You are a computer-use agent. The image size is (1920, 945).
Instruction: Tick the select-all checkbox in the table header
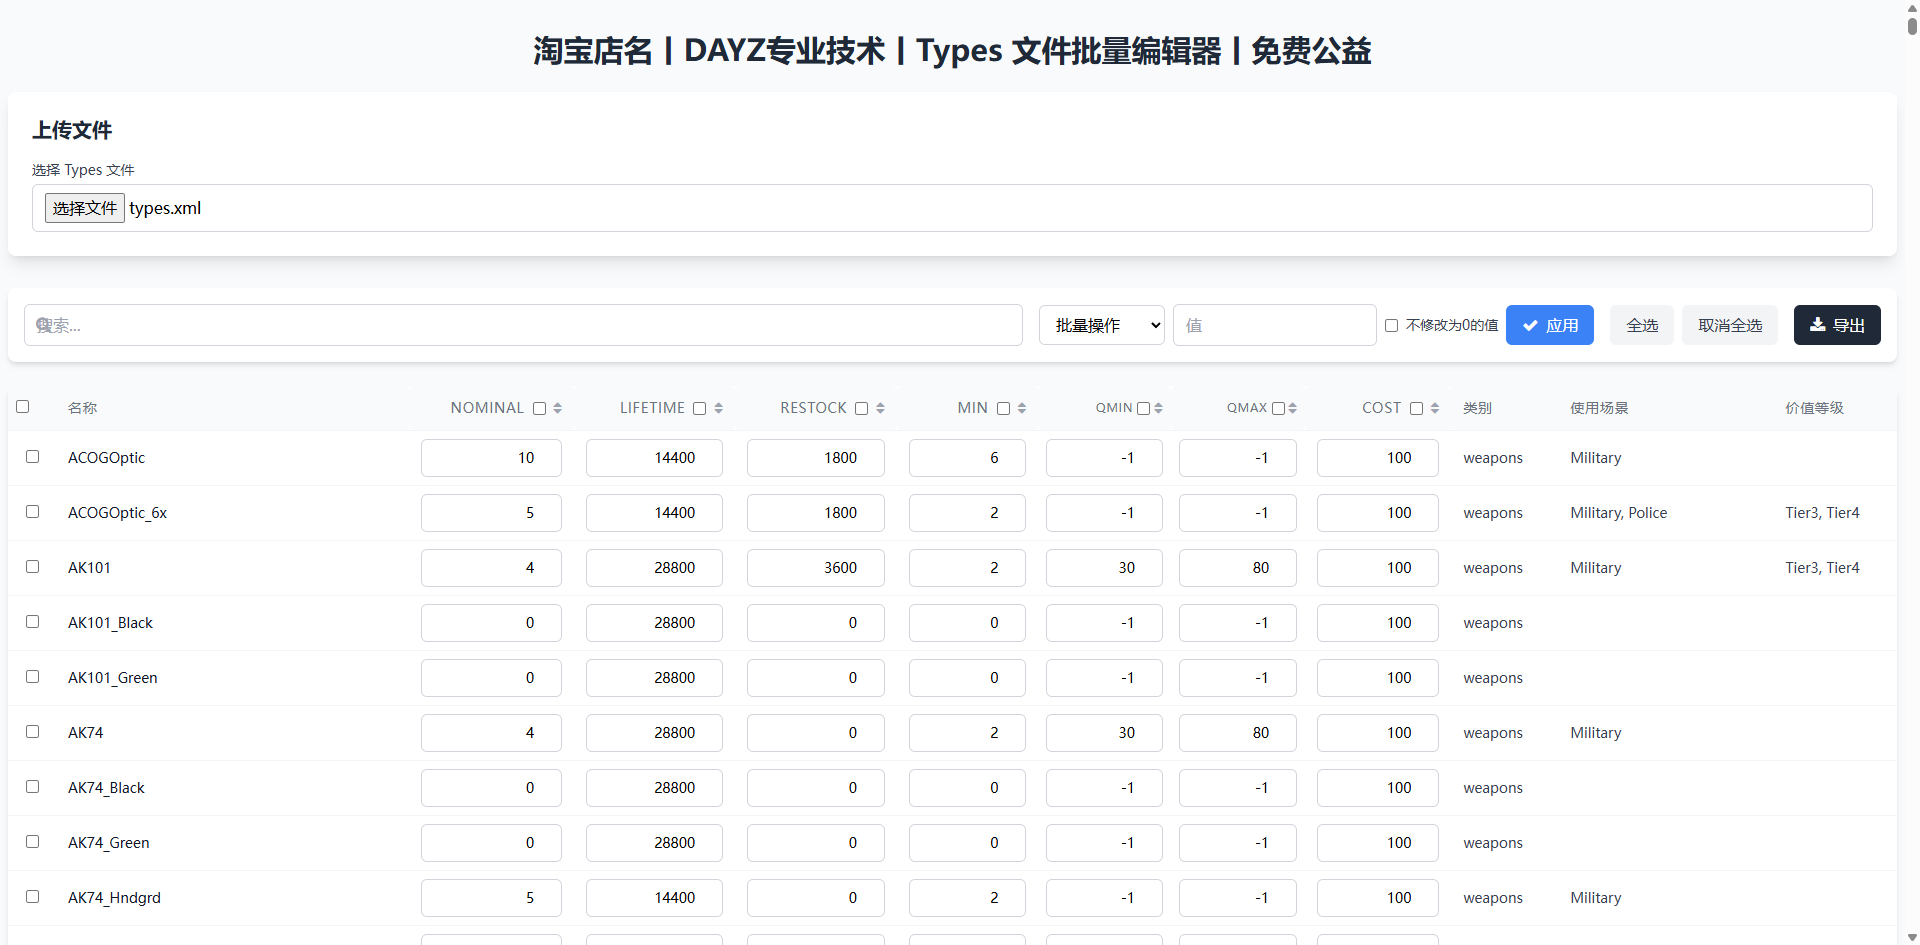click(x=23, y=407)
